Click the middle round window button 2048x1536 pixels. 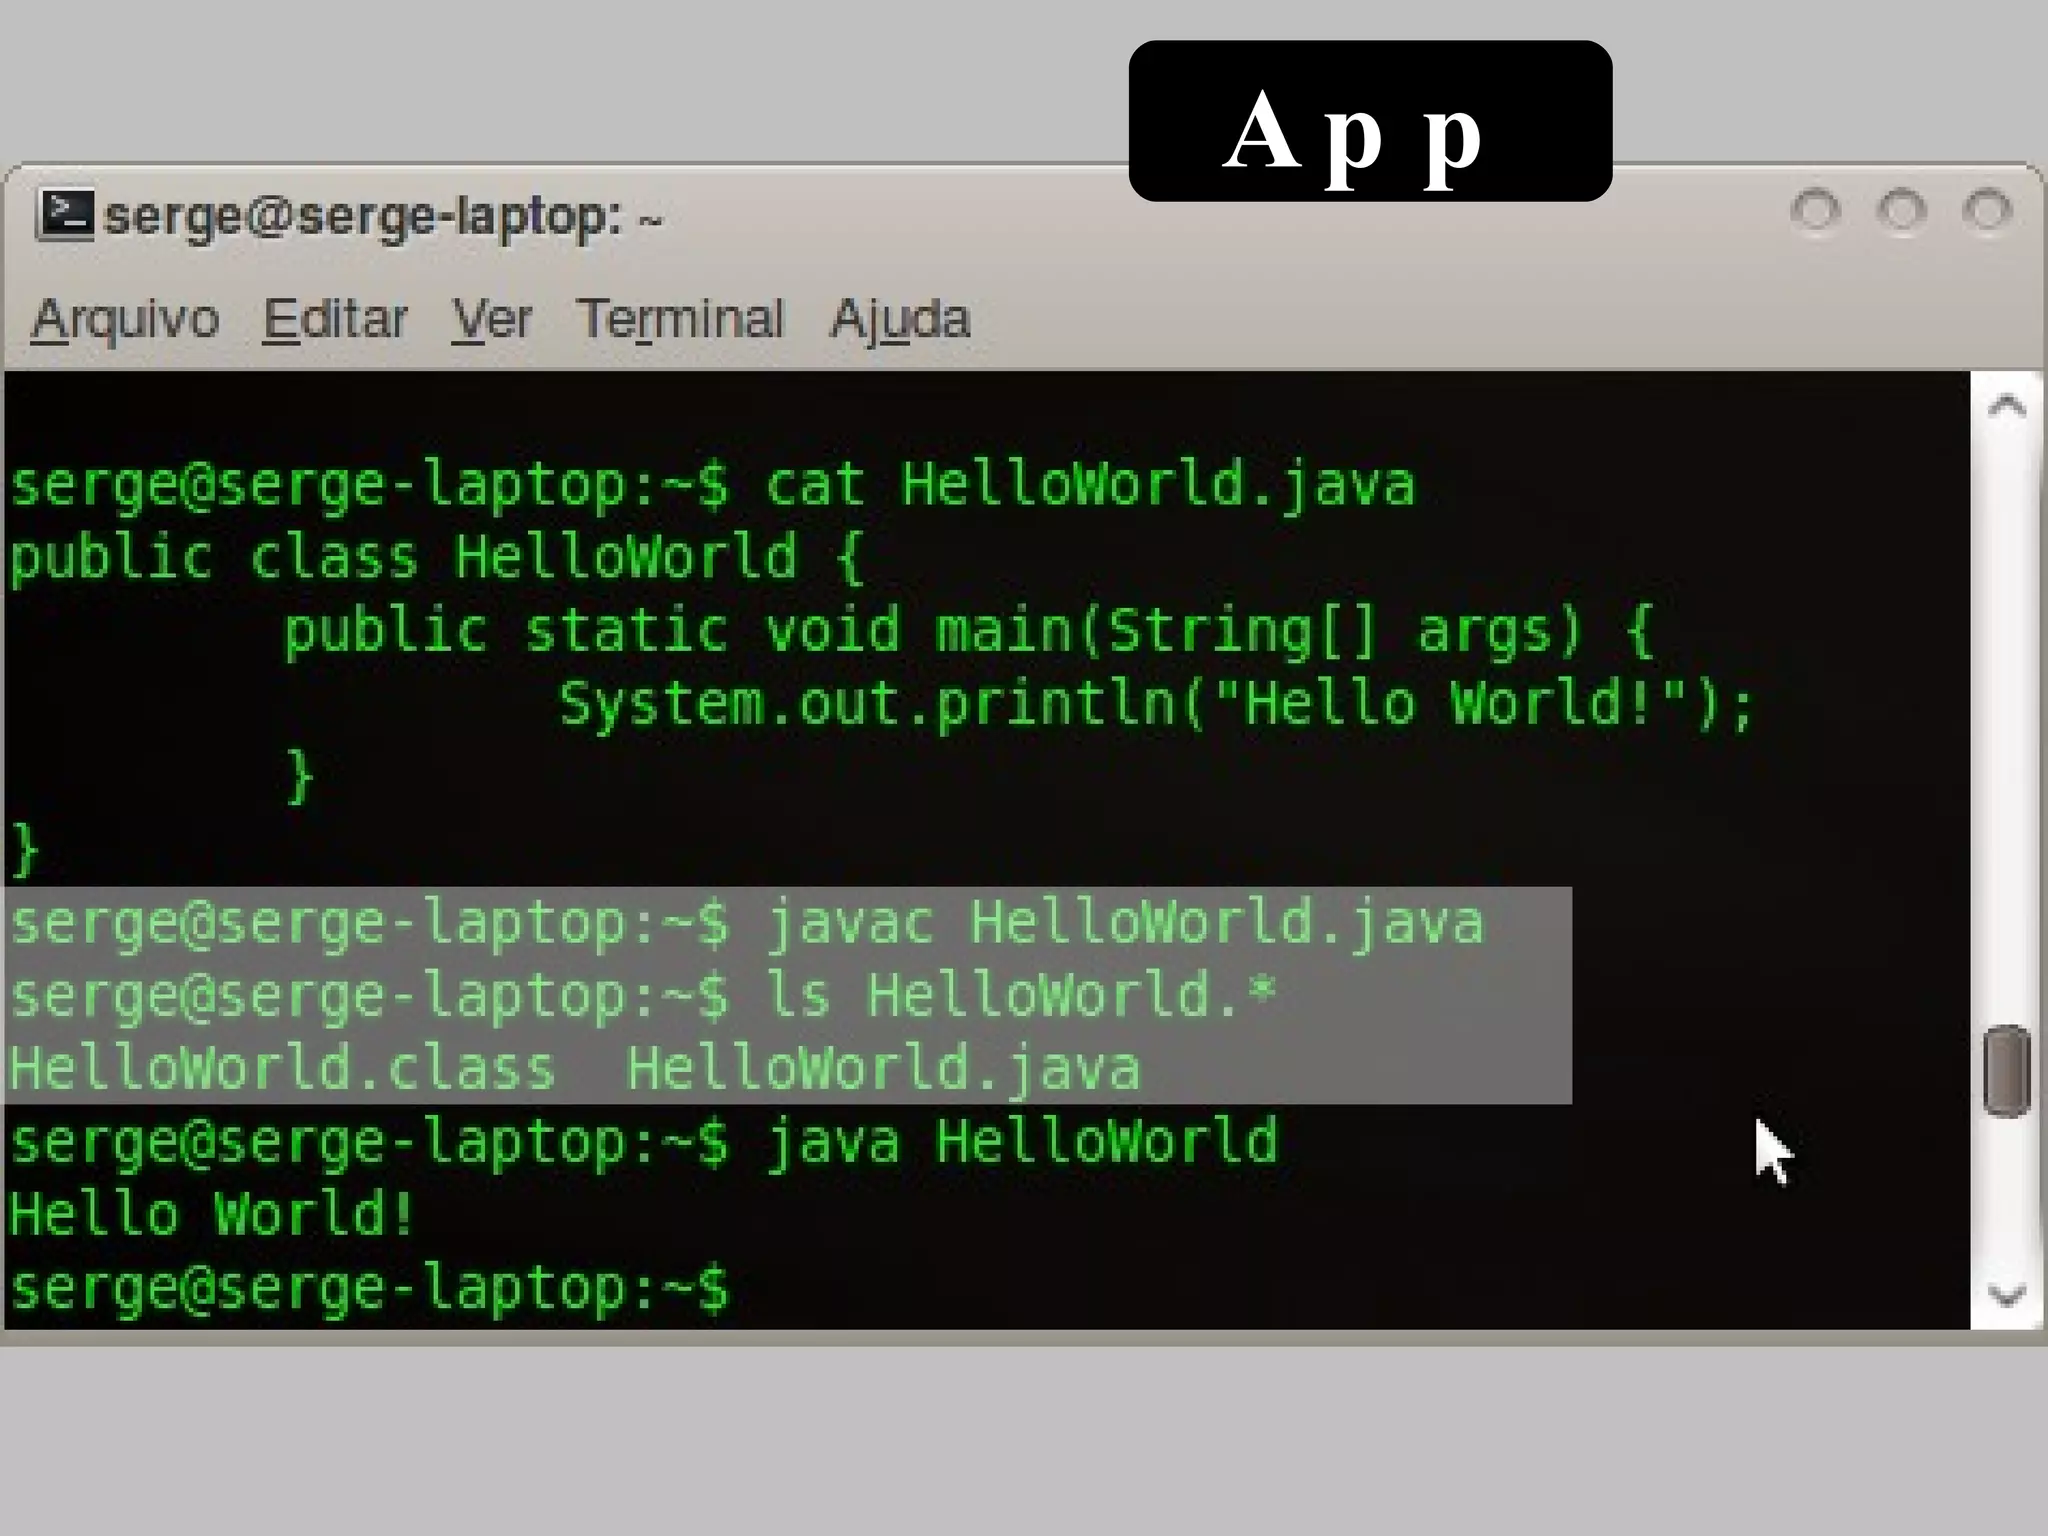pos(1902,211)
